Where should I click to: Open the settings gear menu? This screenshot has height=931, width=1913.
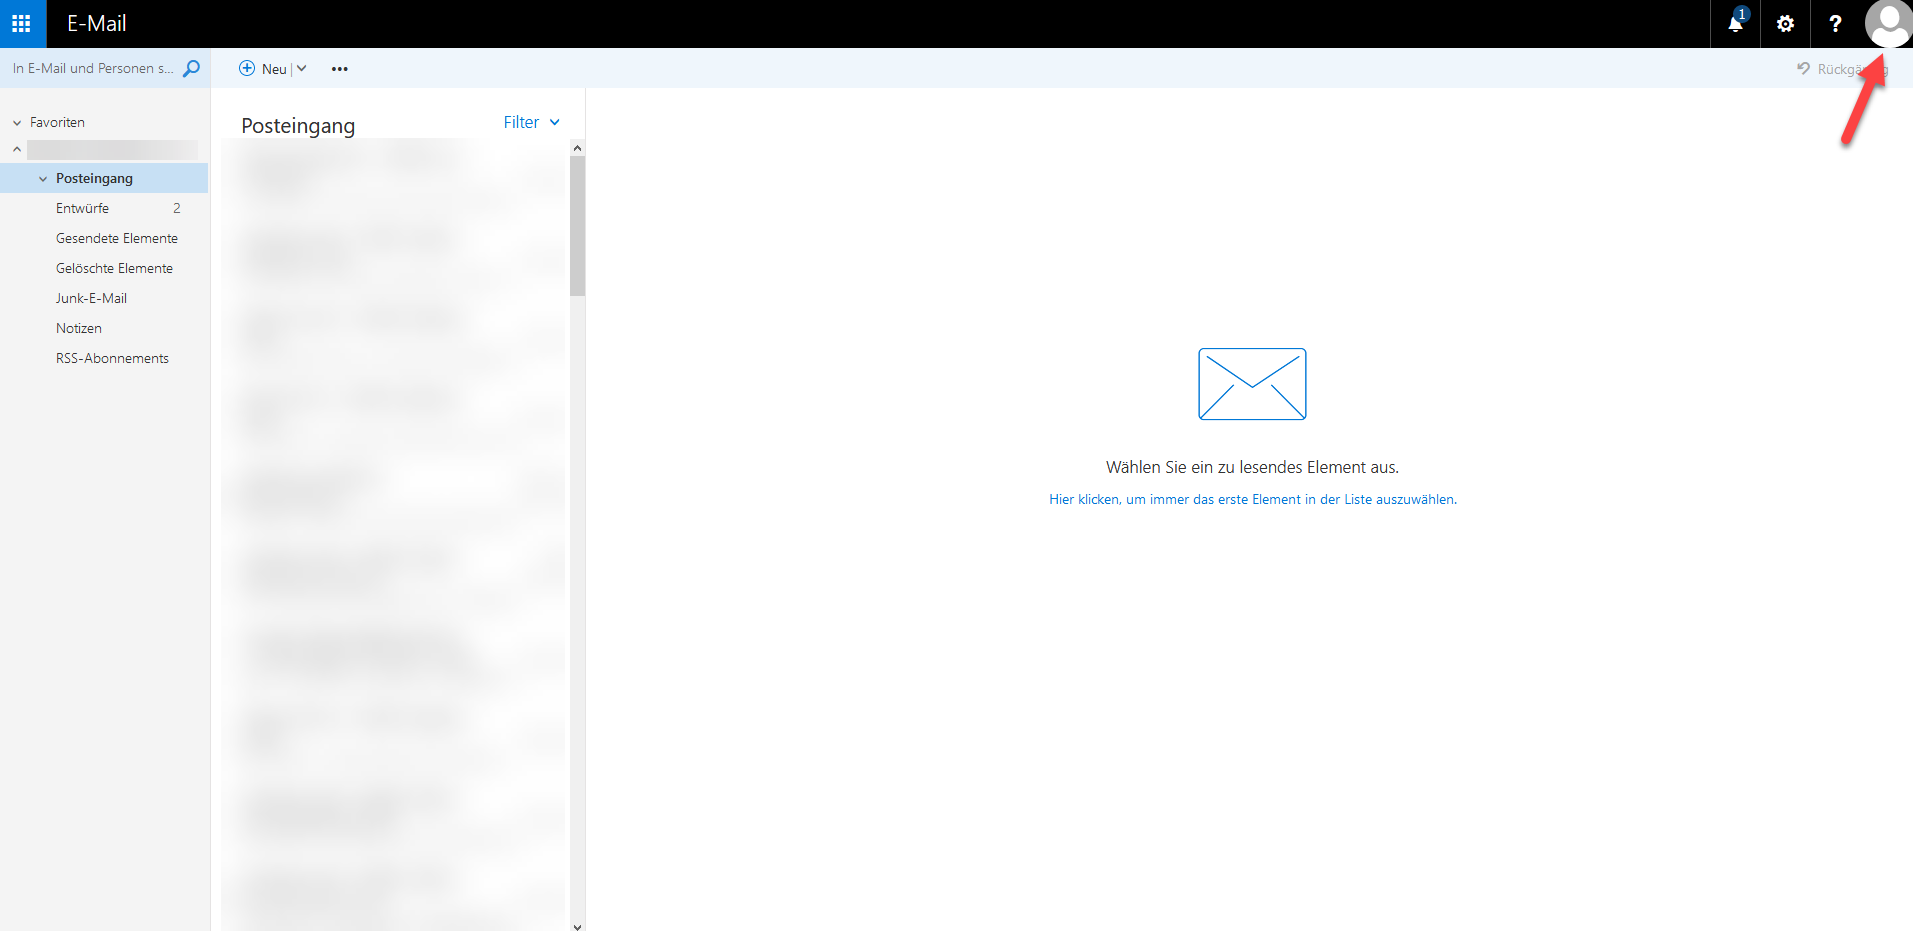(x=1785, y=23)
